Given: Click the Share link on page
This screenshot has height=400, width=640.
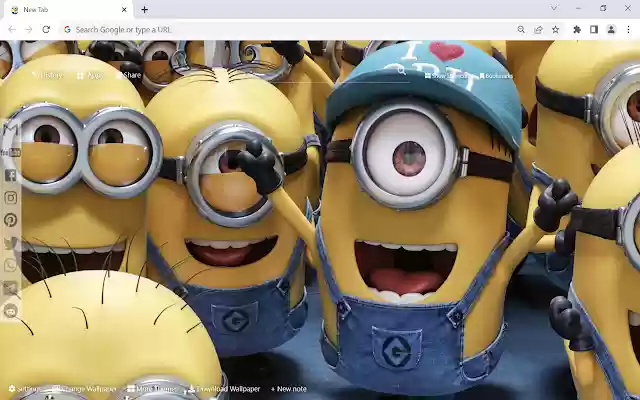Looking at the screenshot, I should [x=129, y=75].
